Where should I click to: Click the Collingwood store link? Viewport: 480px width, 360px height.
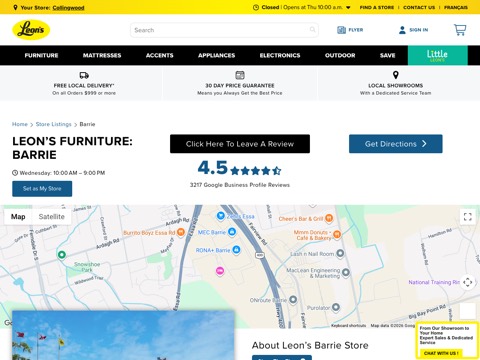(x=68, y=8)
